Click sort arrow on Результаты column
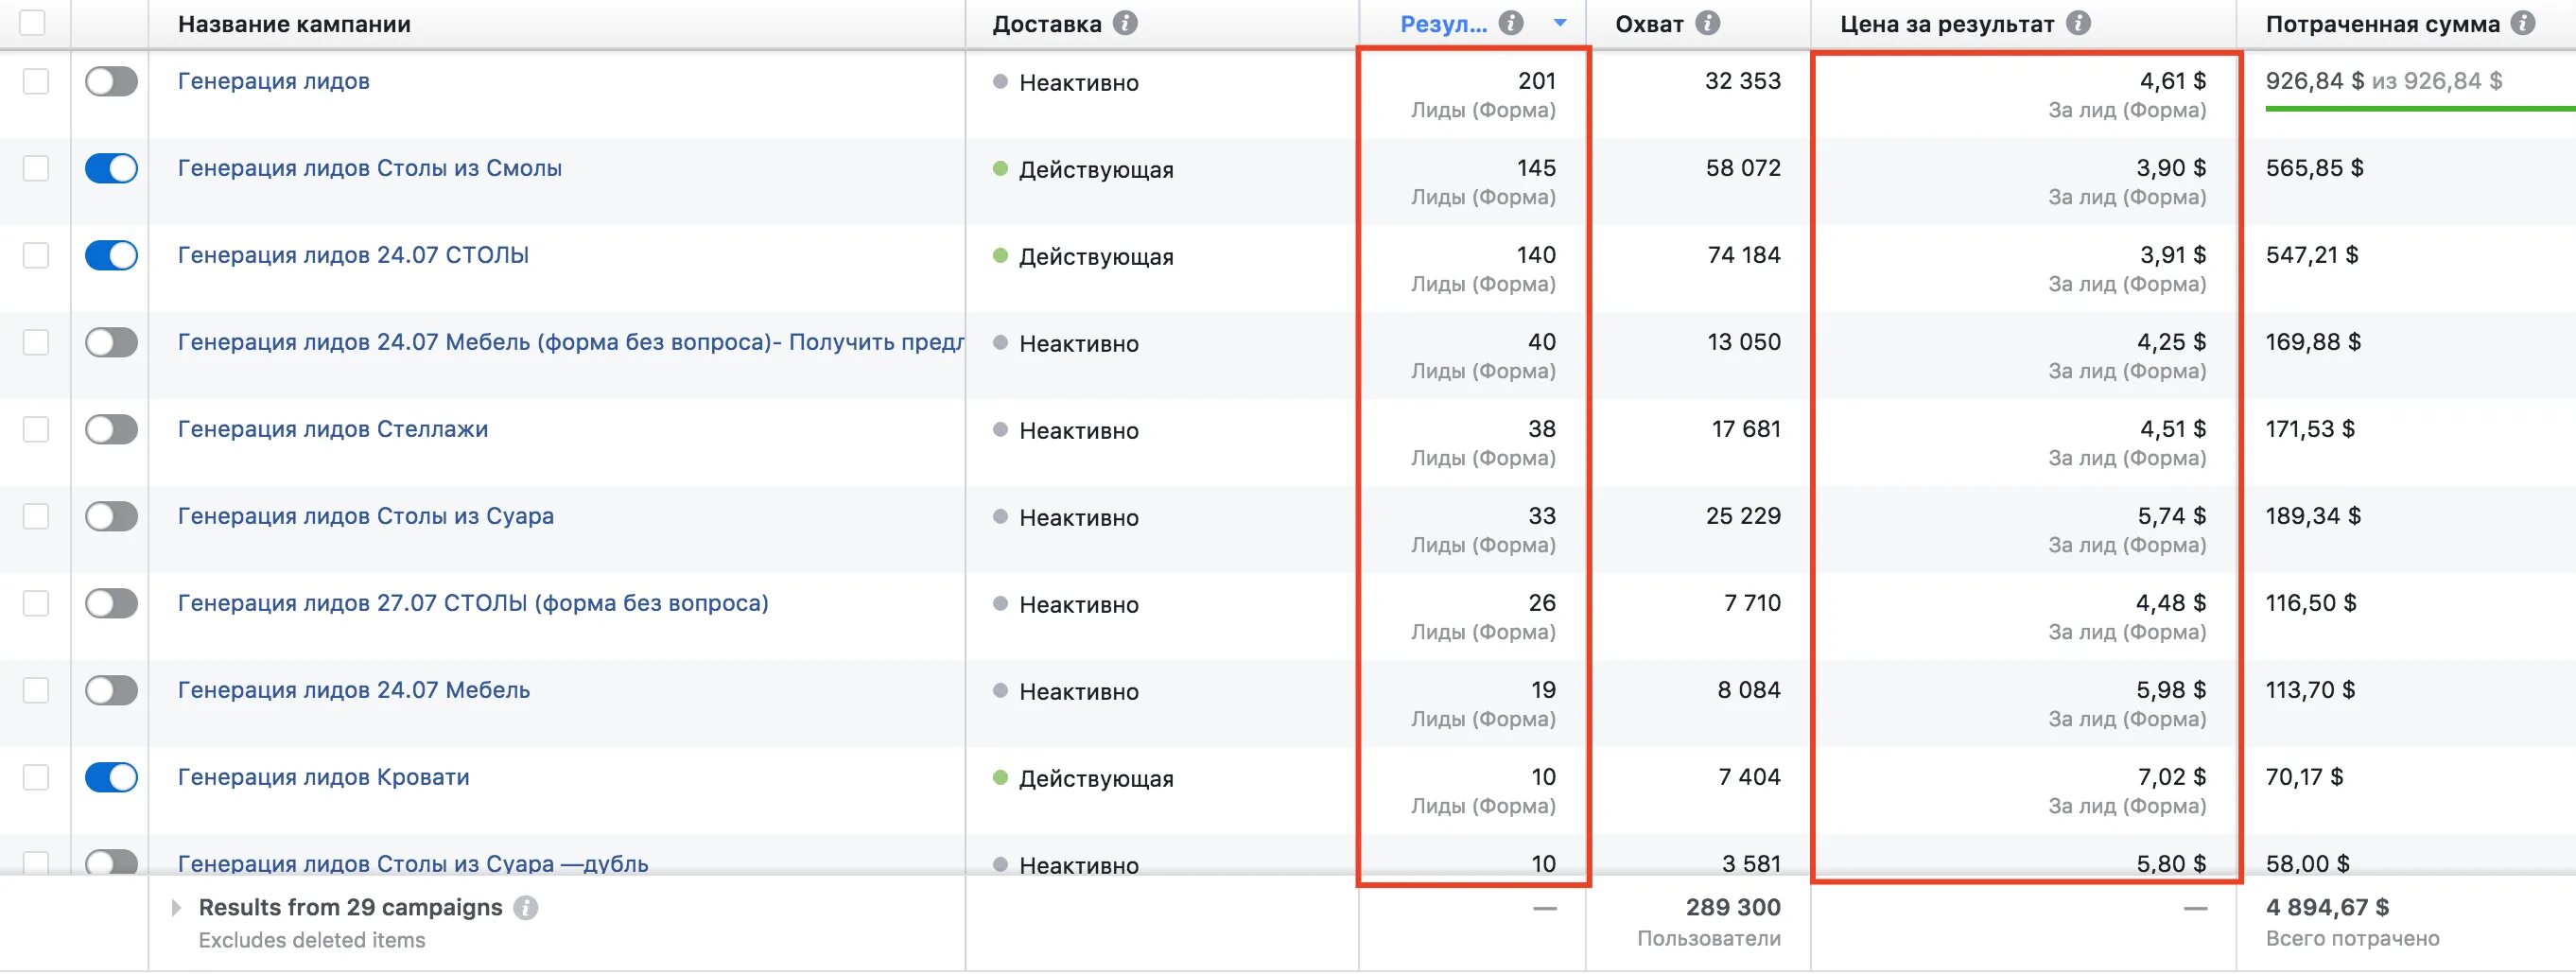This screenshot has height=974, width=2576. tap(1560, 23)
